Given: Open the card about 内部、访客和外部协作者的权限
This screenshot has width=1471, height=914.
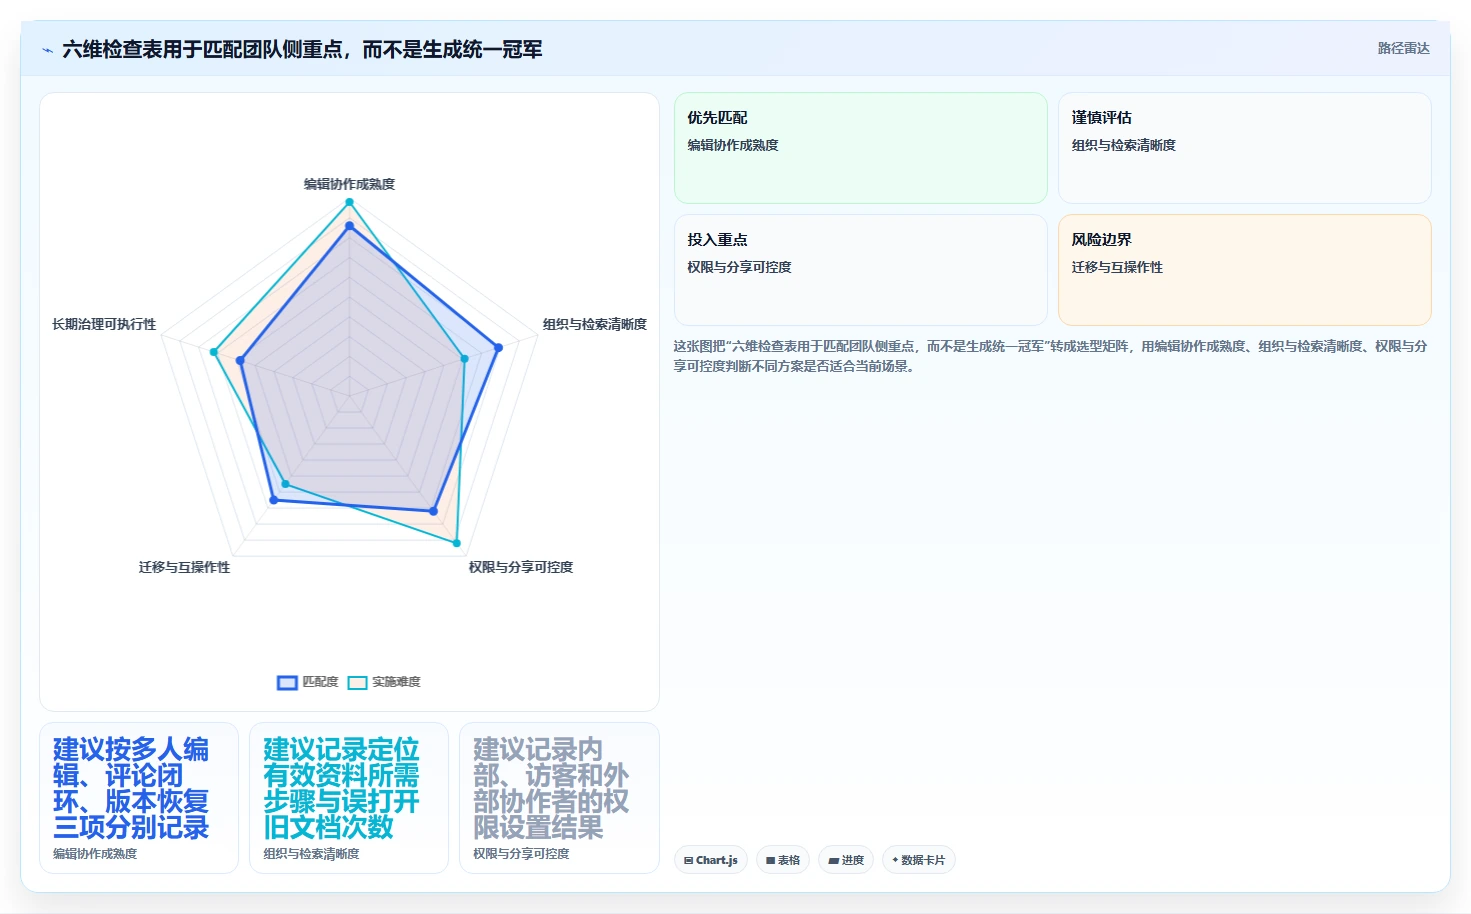Looking at the screenshot, I should [x=559, y=798].
